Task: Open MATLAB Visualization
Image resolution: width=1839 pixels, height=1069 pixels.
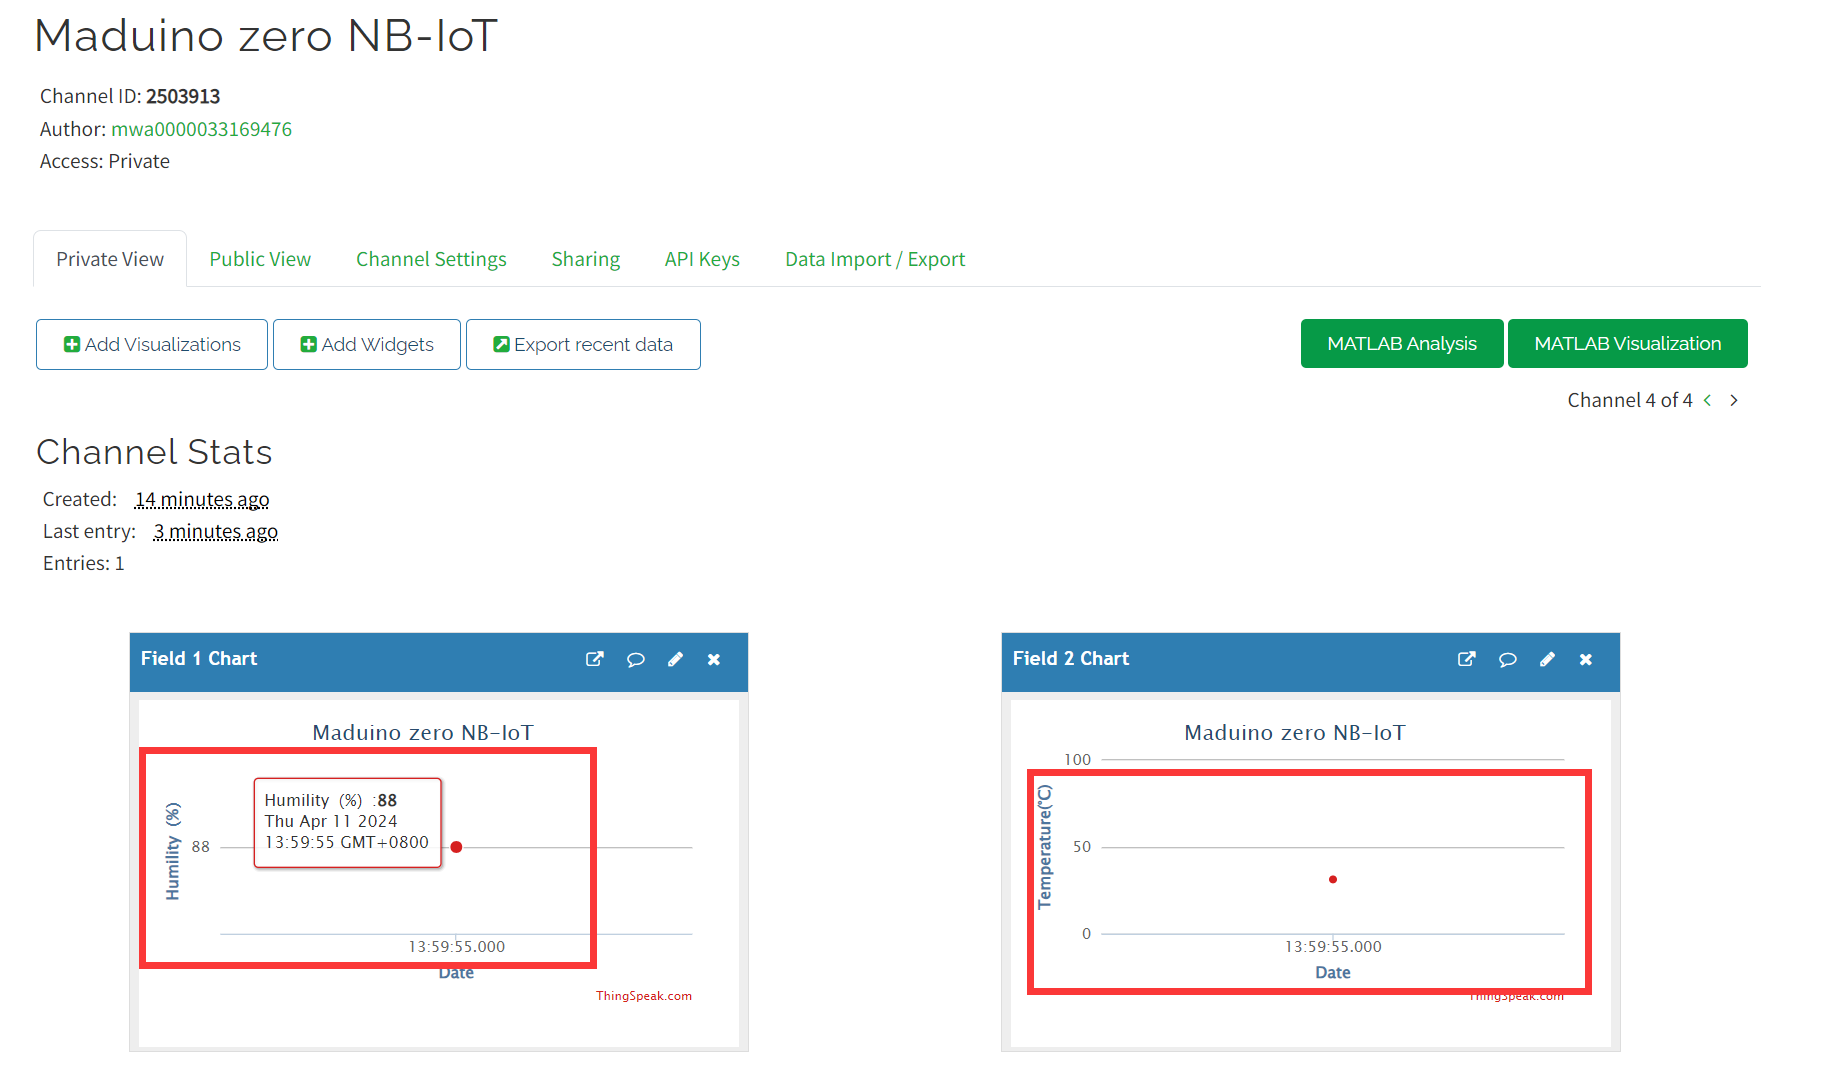Action: 1628,343
